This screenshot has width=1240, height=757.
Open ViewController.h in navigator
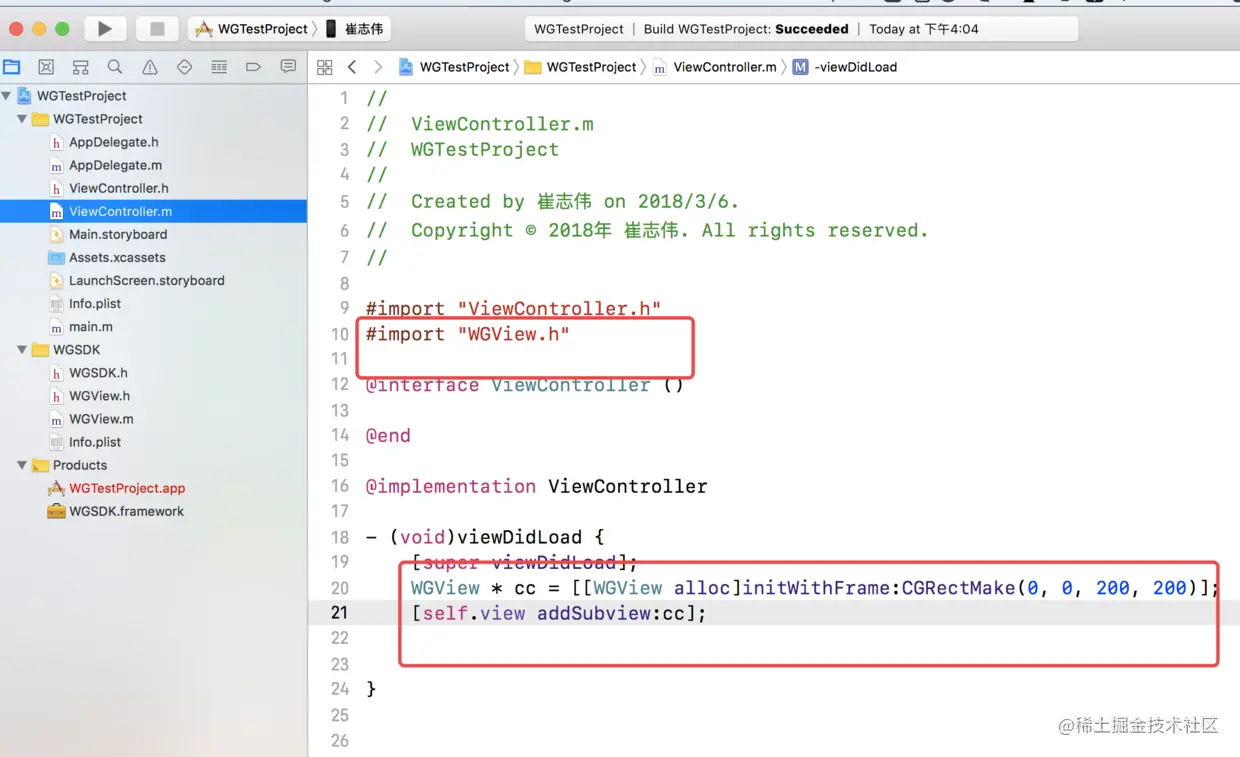[x=118, y=188]
